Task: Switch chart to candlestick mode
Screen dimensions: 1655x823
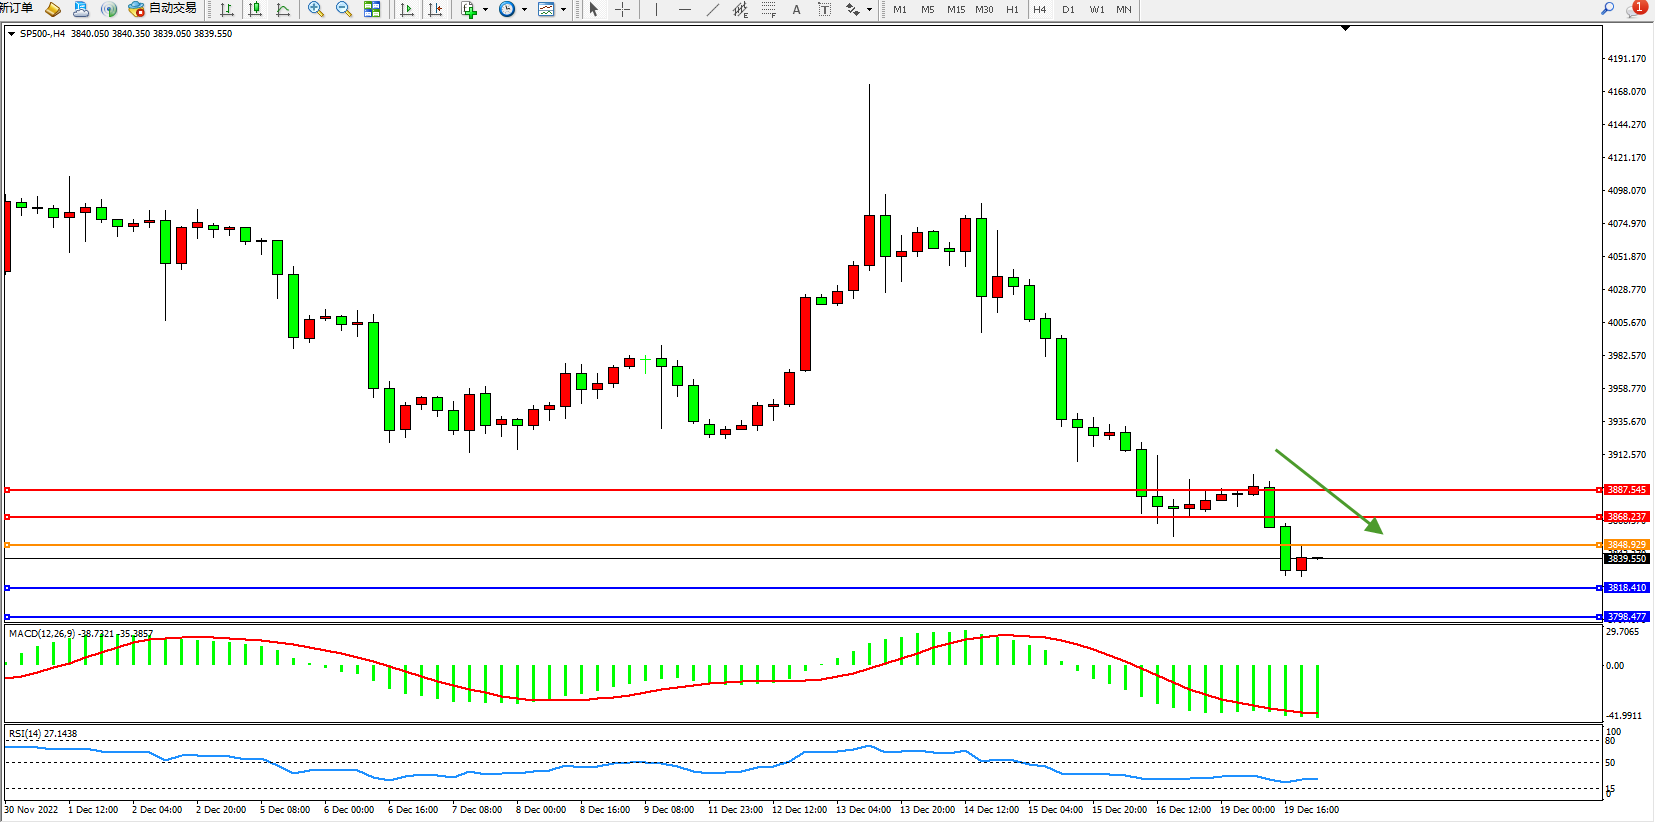Action: [255, 9]
